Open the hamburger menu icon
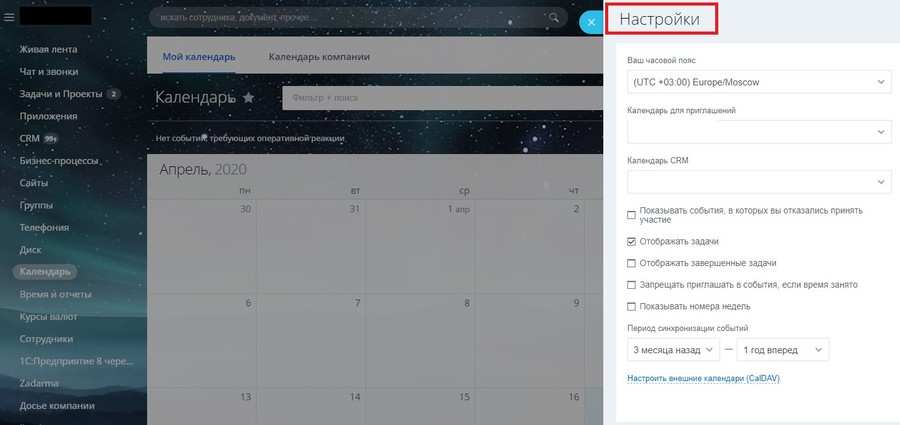The image size is (900, 425). 9,17
